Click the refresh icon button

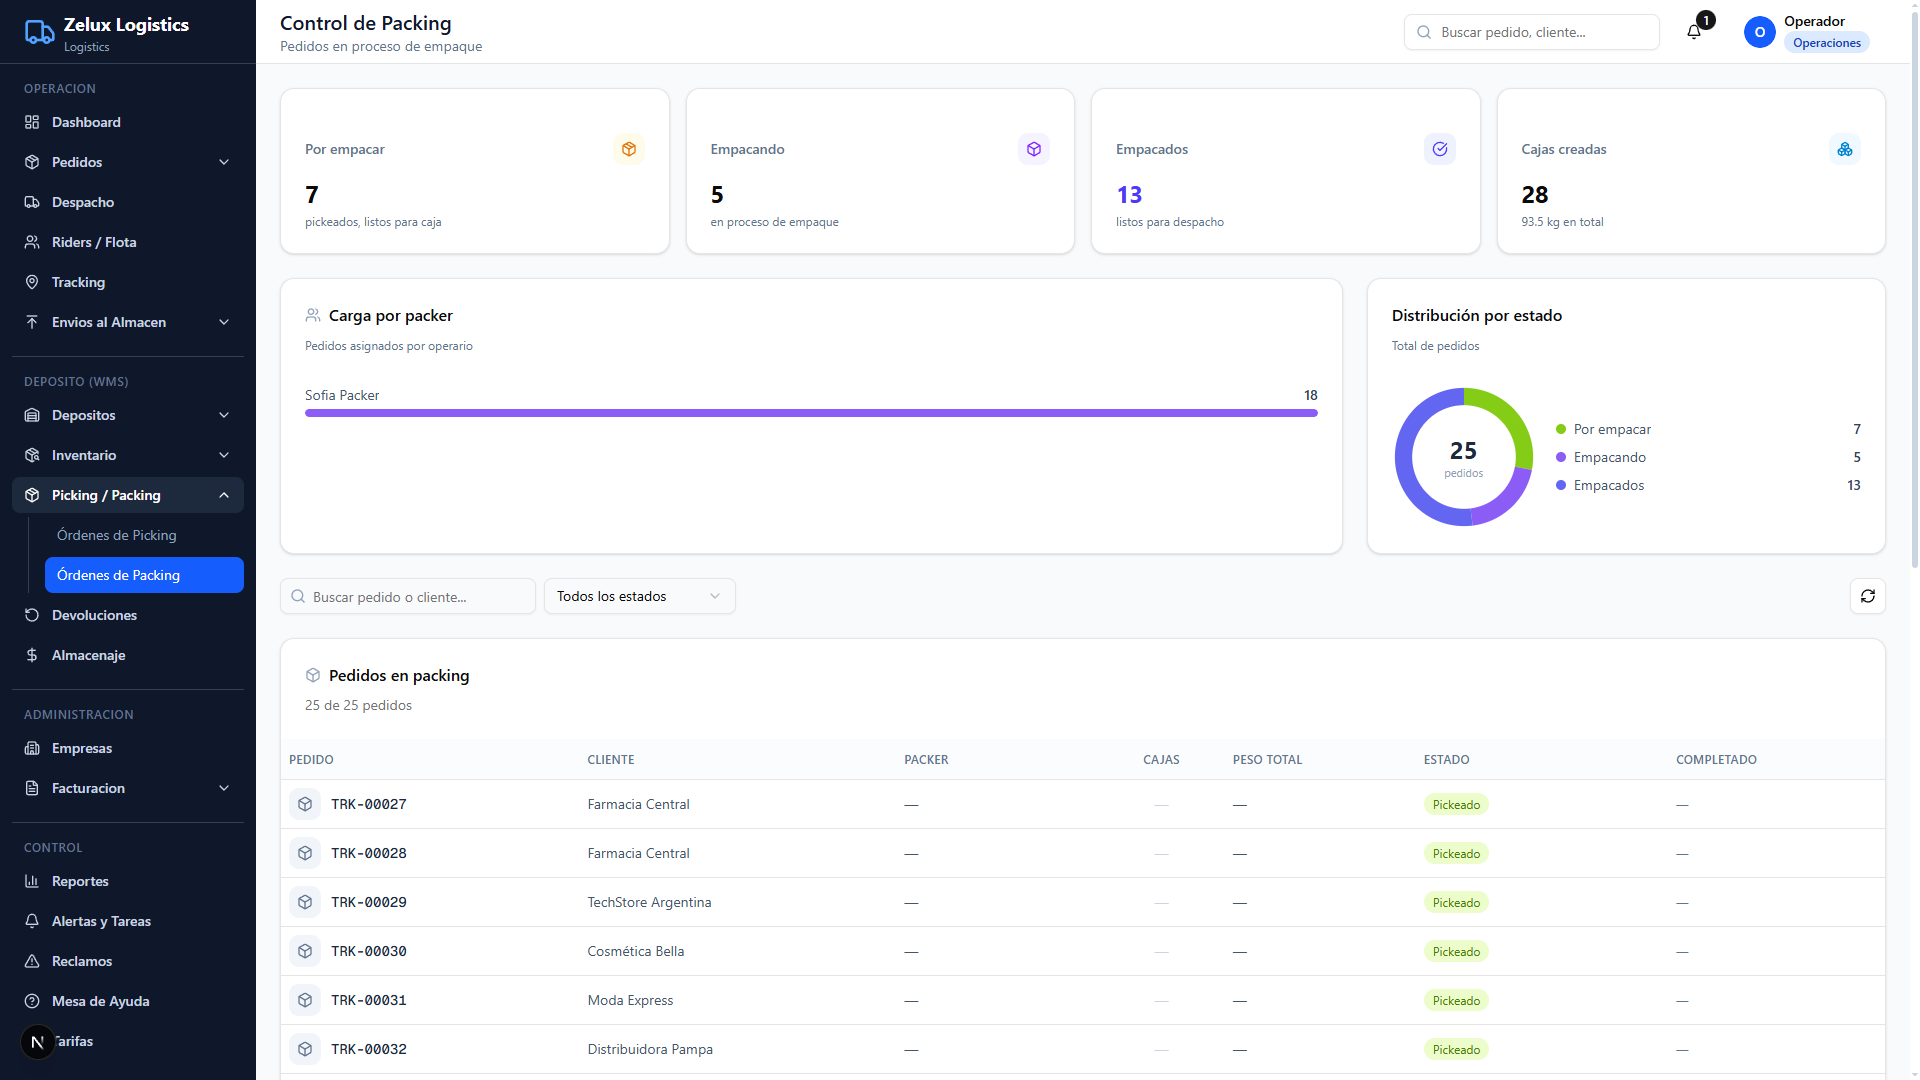pos(1867,596)
